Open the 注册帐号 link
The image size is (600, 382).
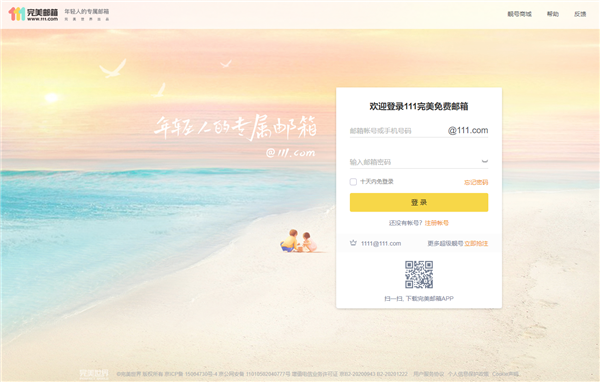[437, 223]
